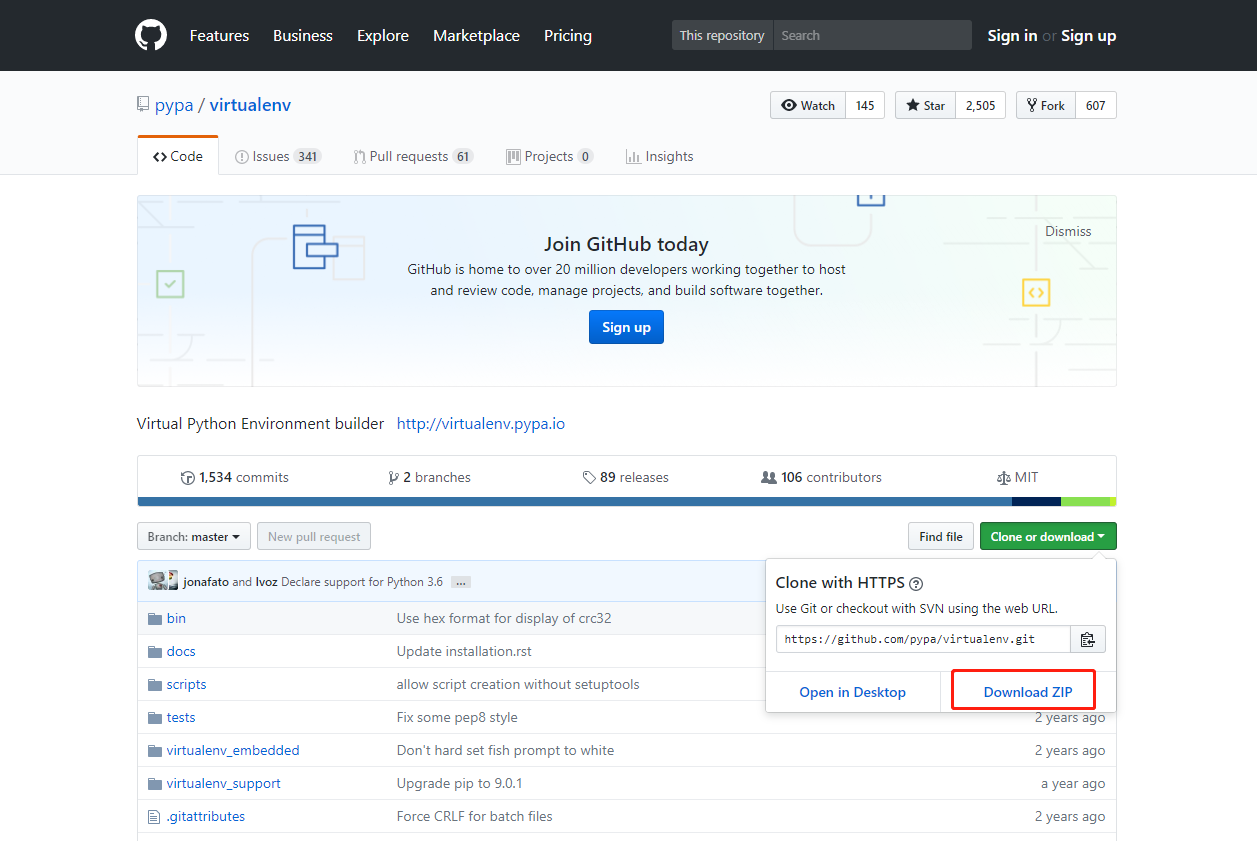This screenshot has height=841, width=1257.
Task: Expand commit message ellipsis button
Action: coord(461,582)
